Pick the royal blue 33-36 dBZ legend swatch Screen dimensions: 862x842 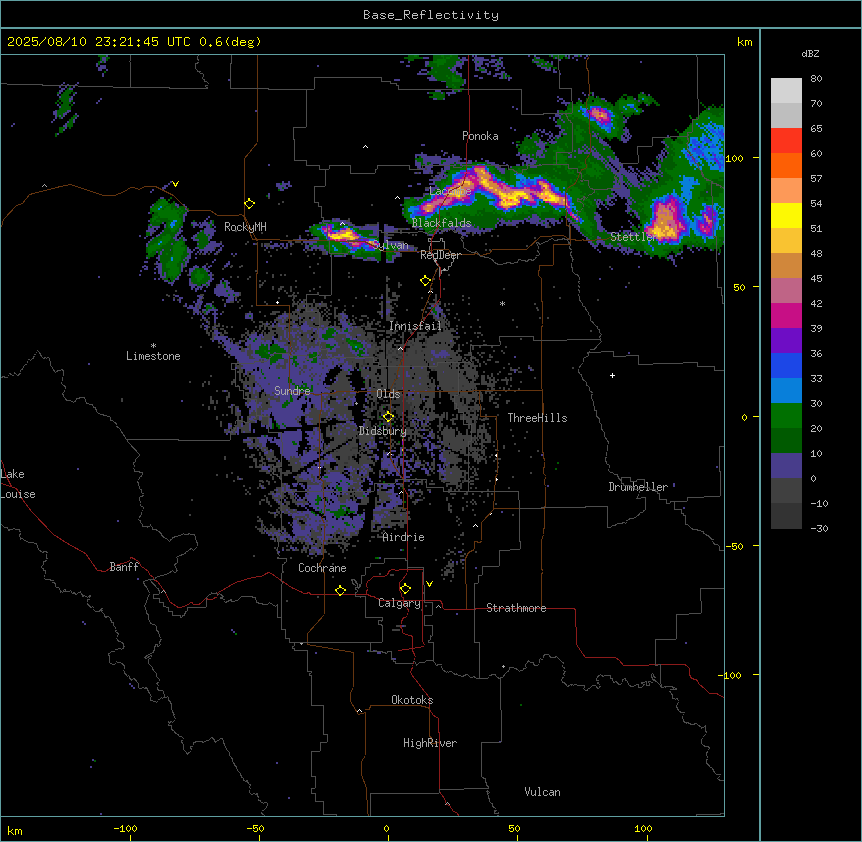(x=786, y=365)
